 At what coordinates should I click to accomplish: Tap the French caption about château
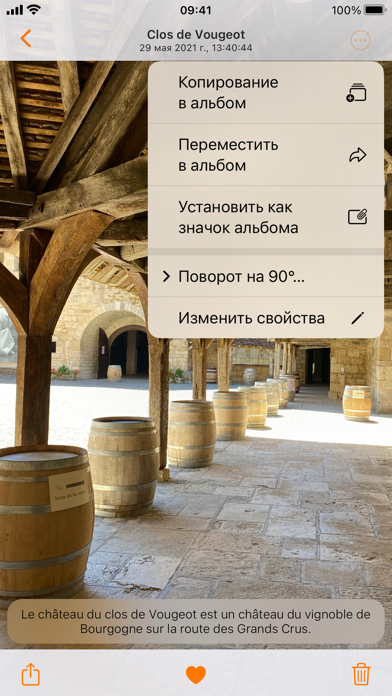196,622
